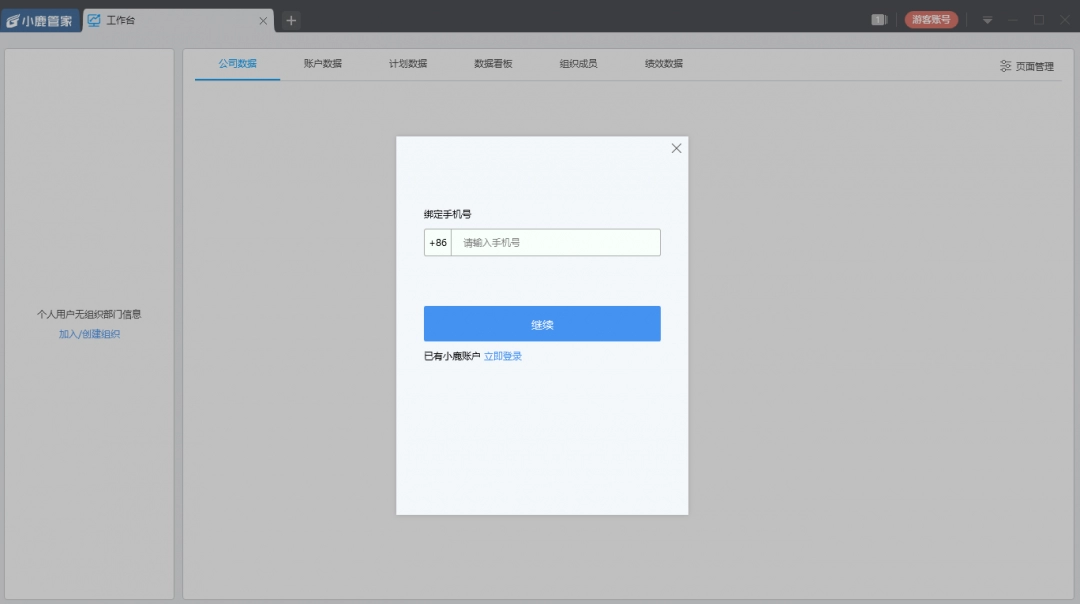Expand the title bar dropdown triangle menu
This screenshot has height=604, width=1080.
tap(987, 20)
